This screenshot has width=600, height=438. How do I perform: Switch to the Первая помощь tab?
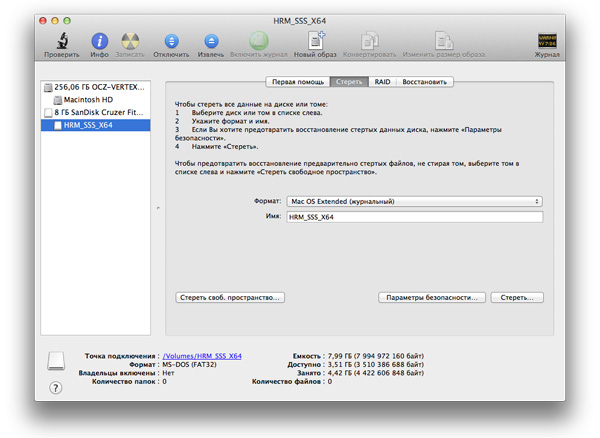[297, 81]
